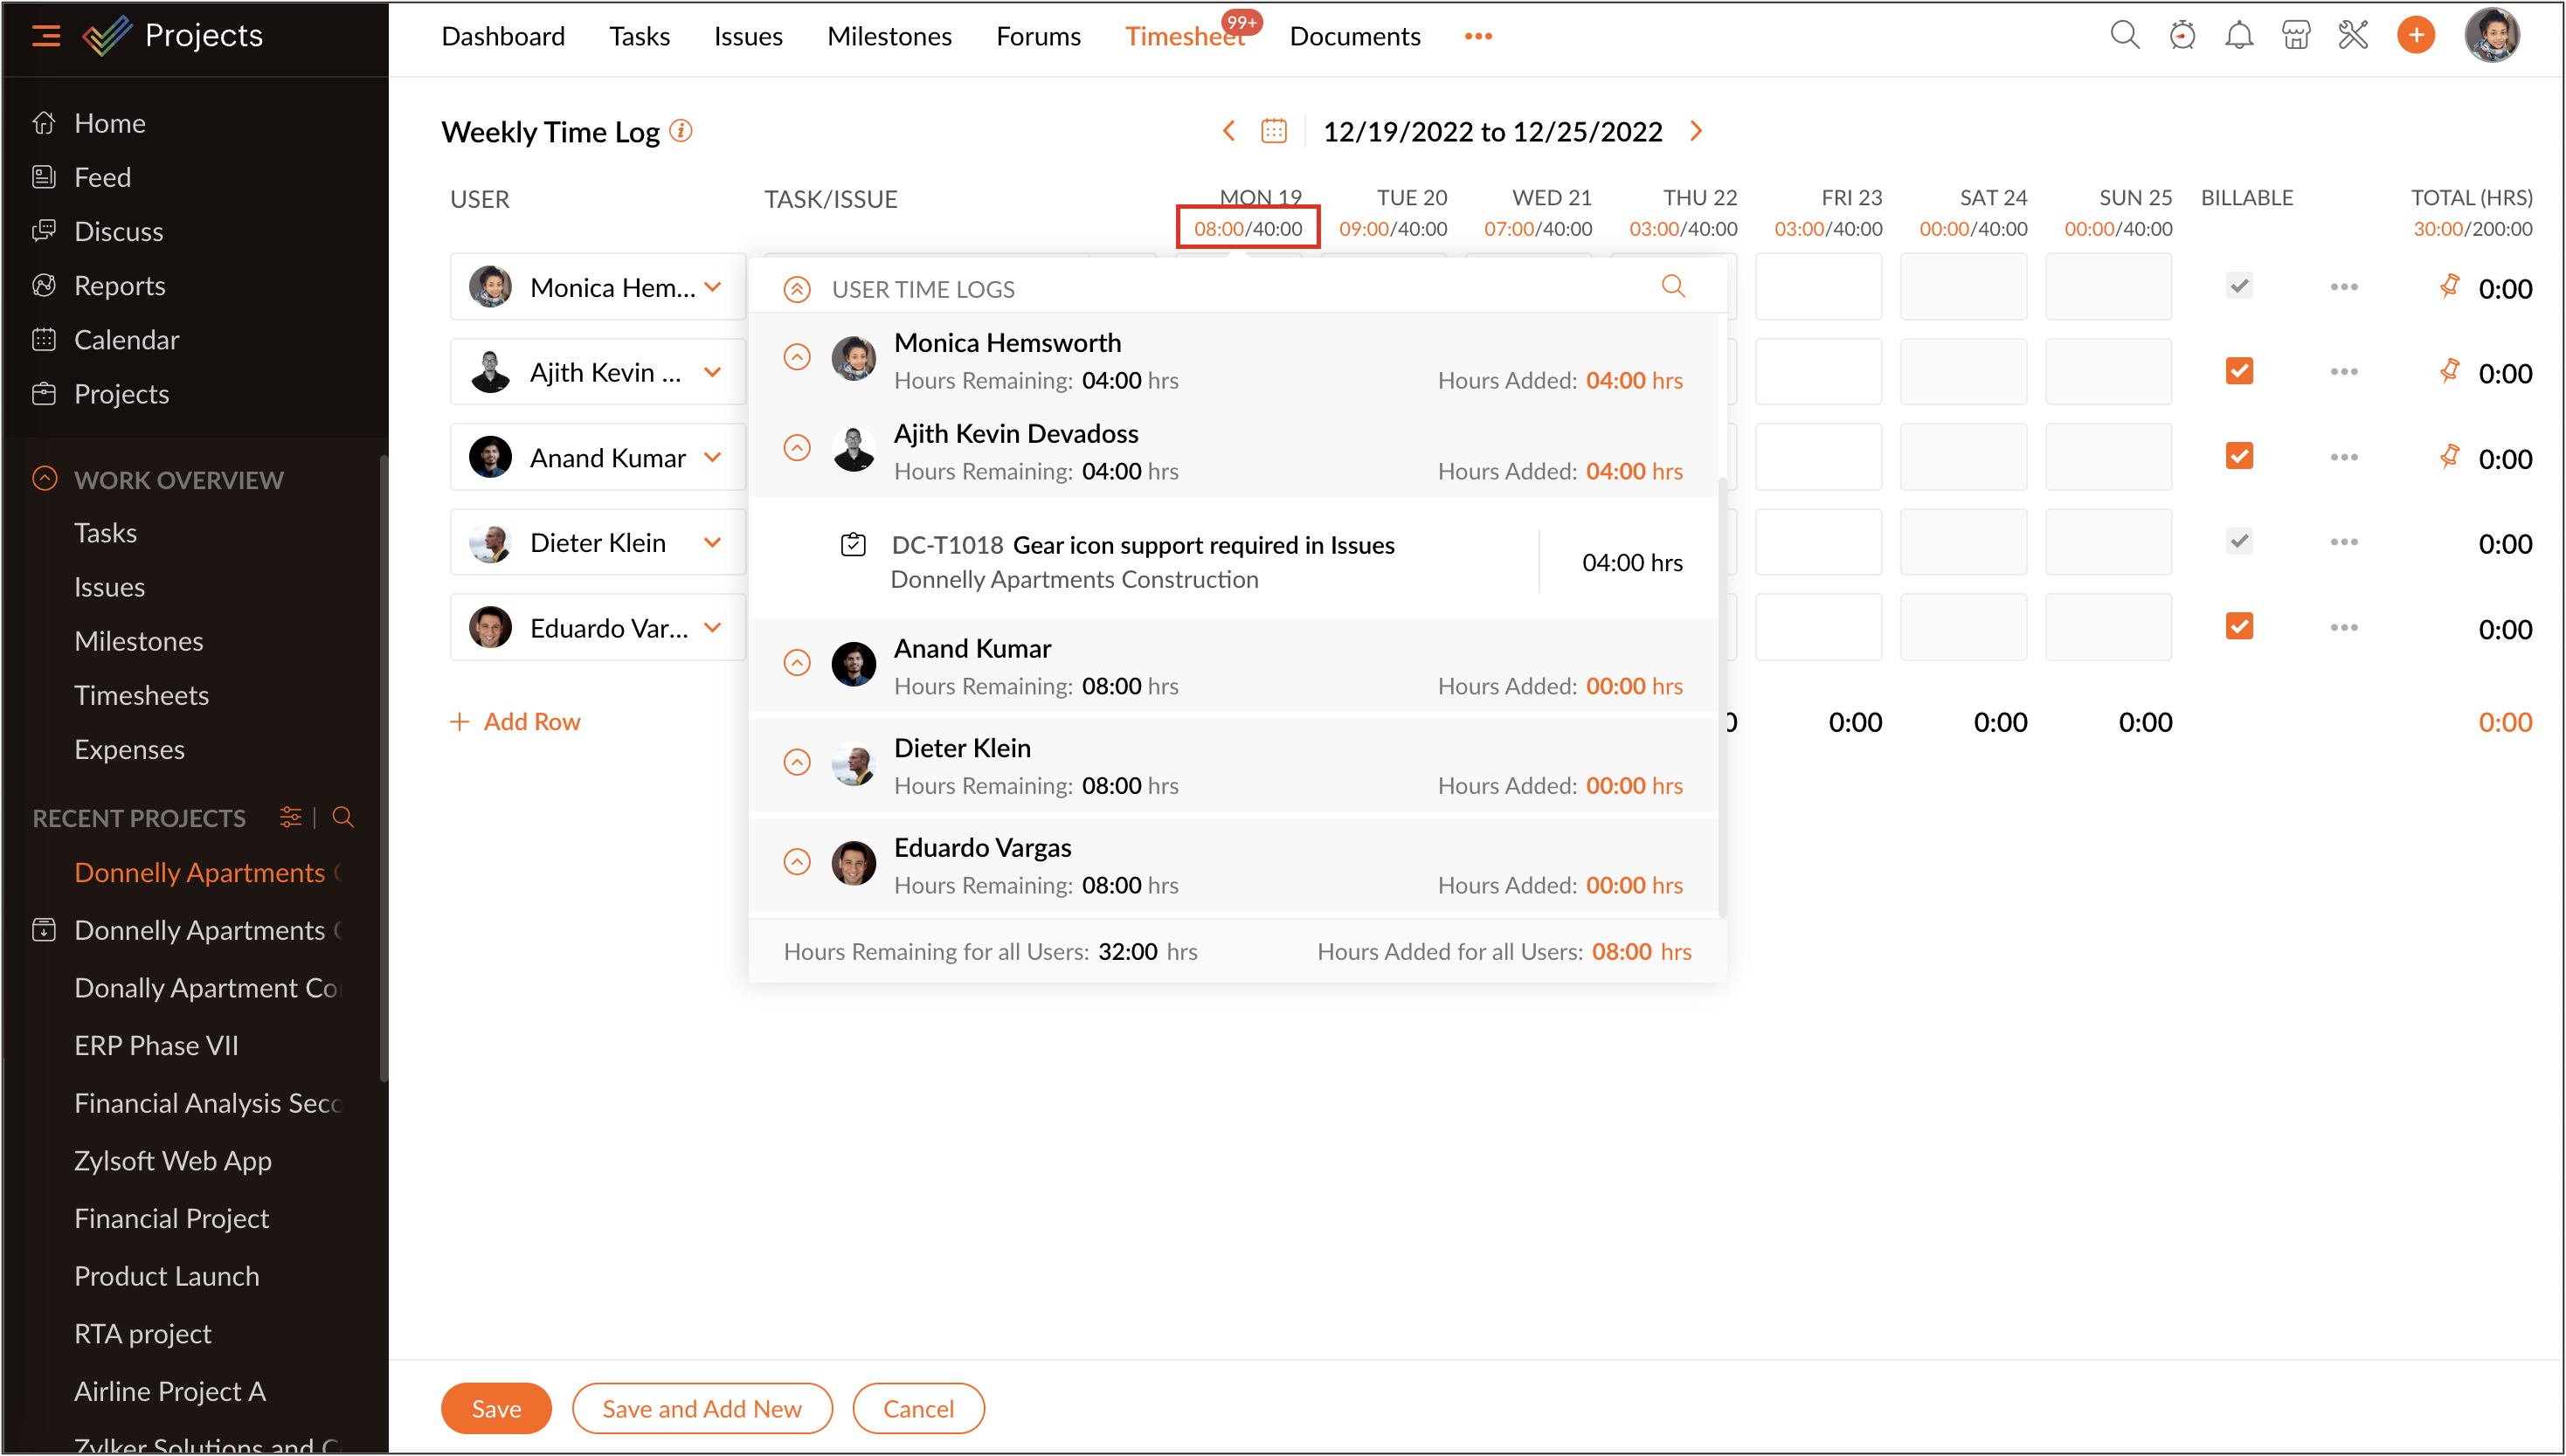Image resolution: width=2566 pixels, height=1456 pixels.
Task: Click the hamburger menu icon
Action: pyautogui.click(x=46, y=36)
